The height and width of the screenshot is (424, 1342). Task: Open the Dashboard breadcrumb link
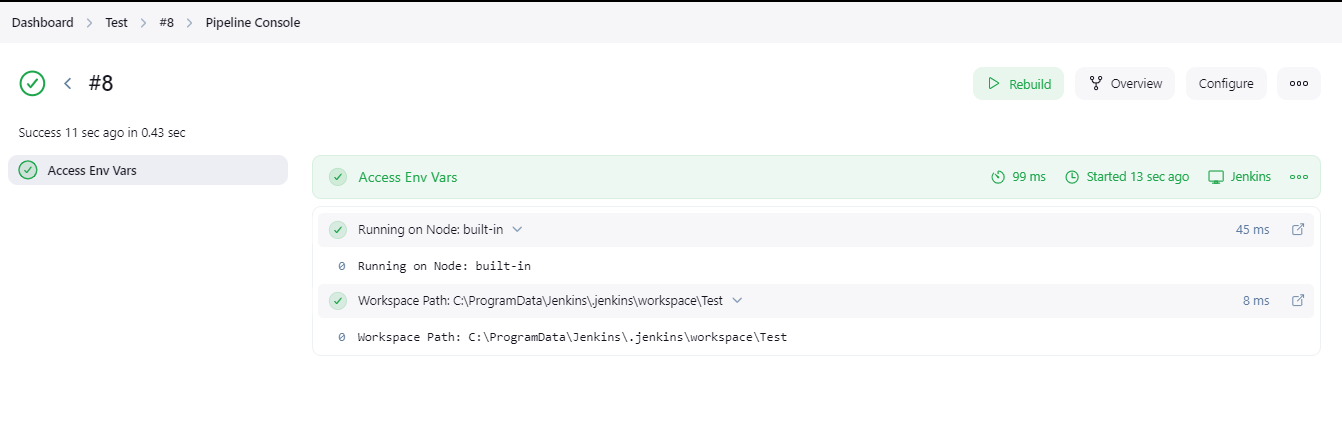[x=42, y=22]
